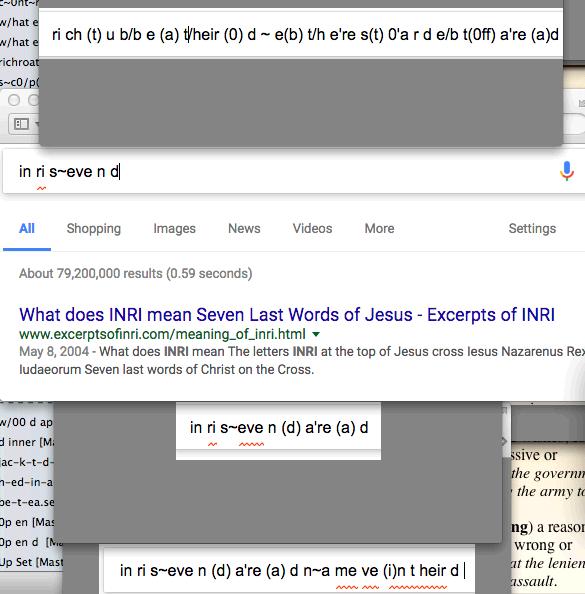Click the text field 'in ri s~eve n (d) a're (a) d'
This screenshot has width=585, height=594.
pos(278,427)
